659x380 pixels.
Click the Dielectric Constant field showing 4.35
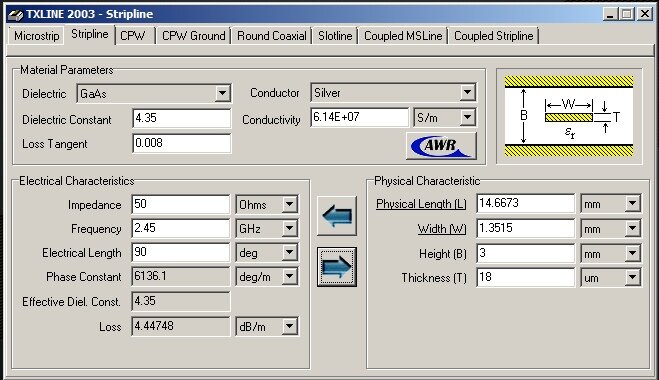tap(182, 118)
